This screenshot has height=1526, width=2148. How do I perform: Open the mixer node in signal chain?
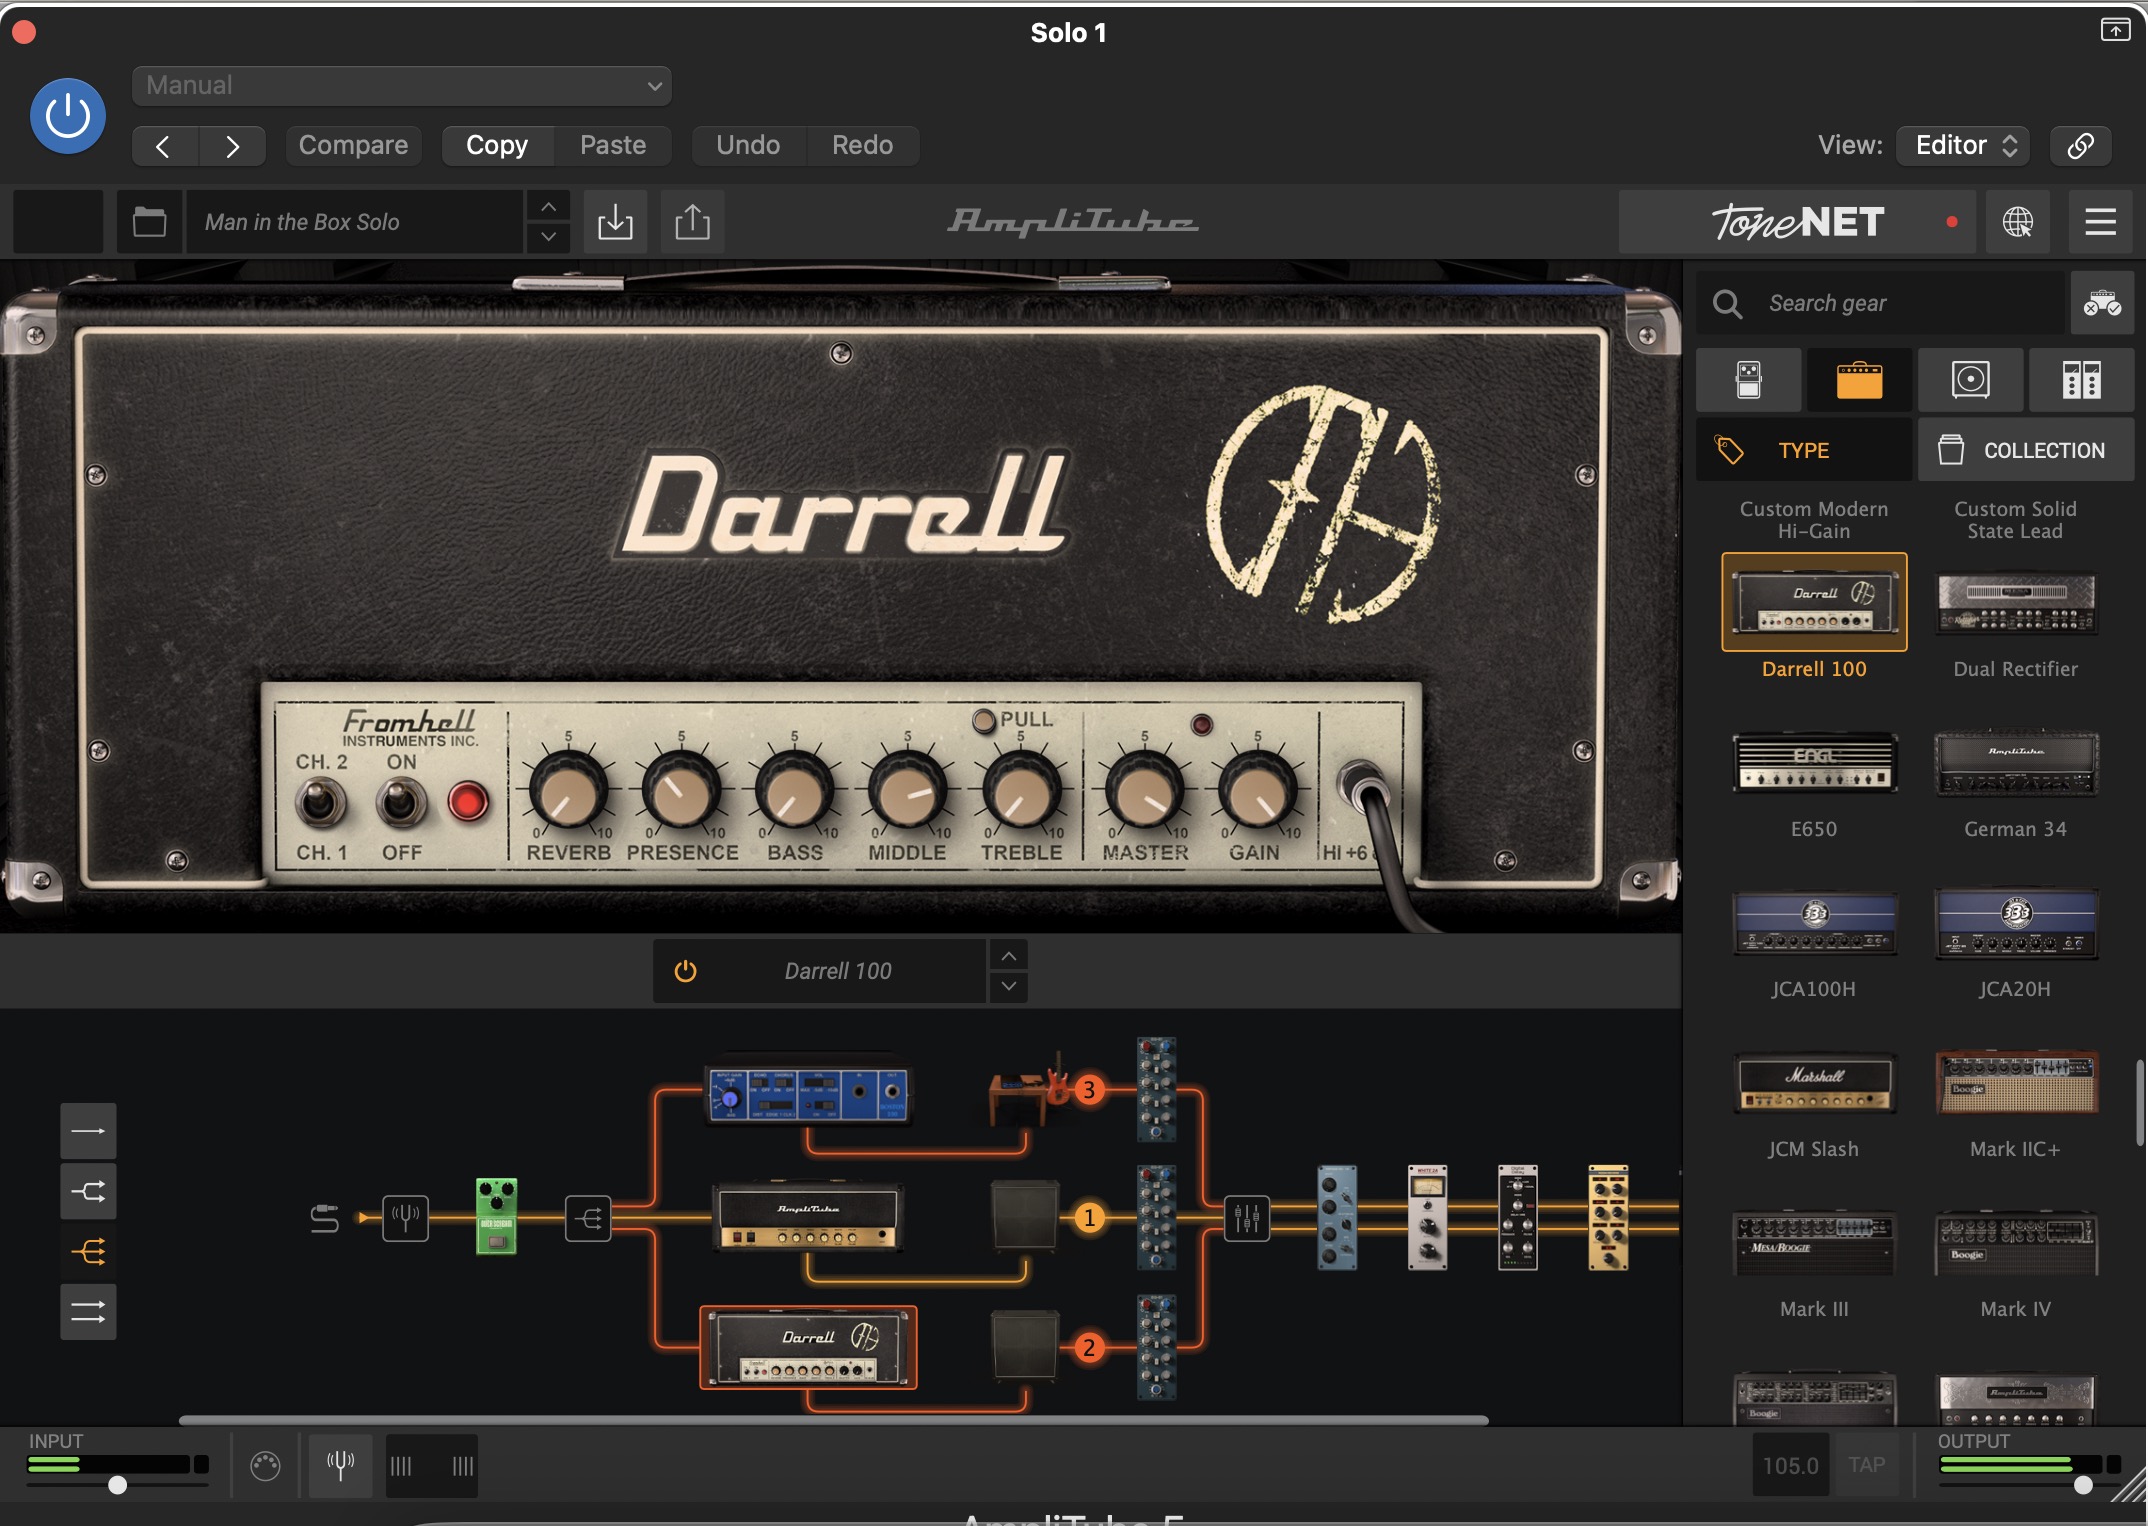[1247, 1218]
